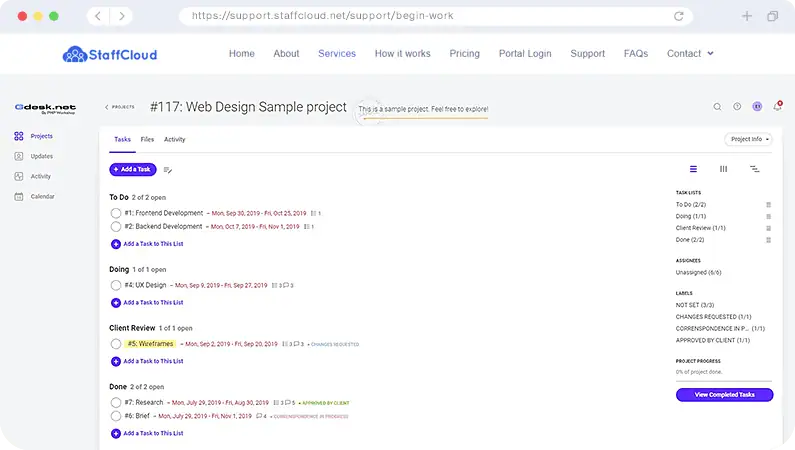Open the notifications bell
Viewport: 795px width, 450px height.
(777, 106)
